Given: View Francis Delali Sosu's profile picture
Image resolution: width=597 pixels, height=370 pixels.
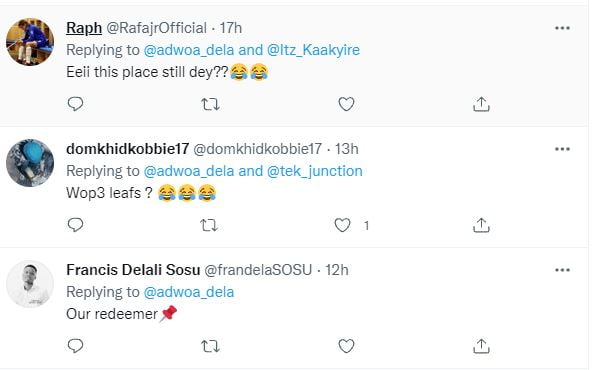Looking at the screenshot, I should (x=30, y=284).
